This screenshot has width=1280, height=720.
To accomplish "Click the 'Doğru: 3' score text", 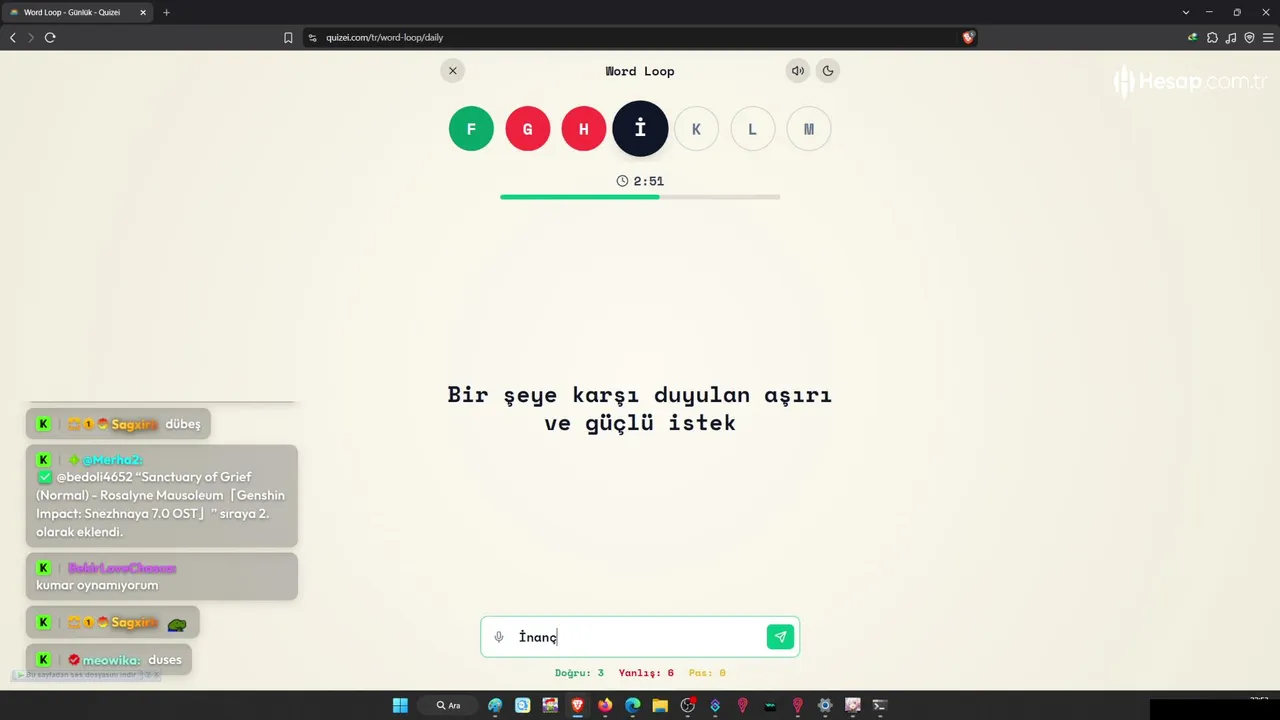I will click(579, 673).
